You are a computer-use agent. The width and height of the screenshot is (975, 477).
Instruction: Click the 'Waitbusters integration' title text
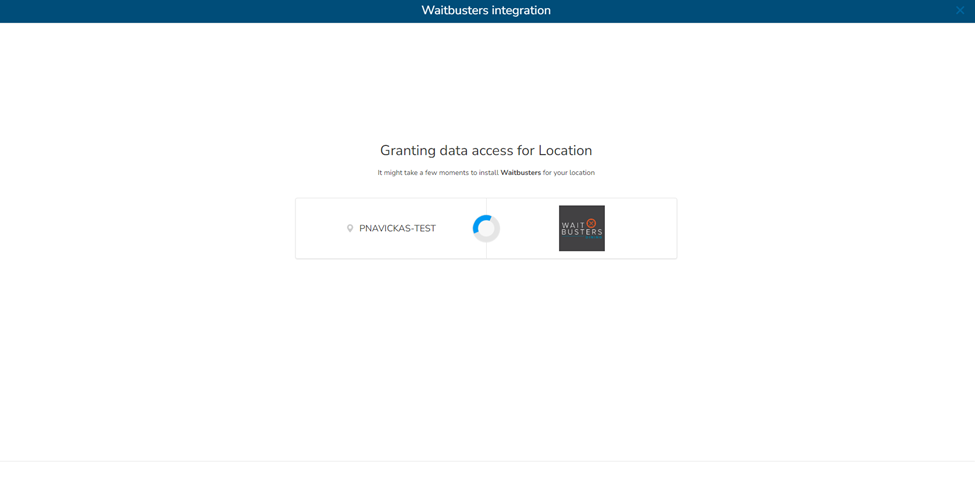pyautogui.click(x=486, y=11)
